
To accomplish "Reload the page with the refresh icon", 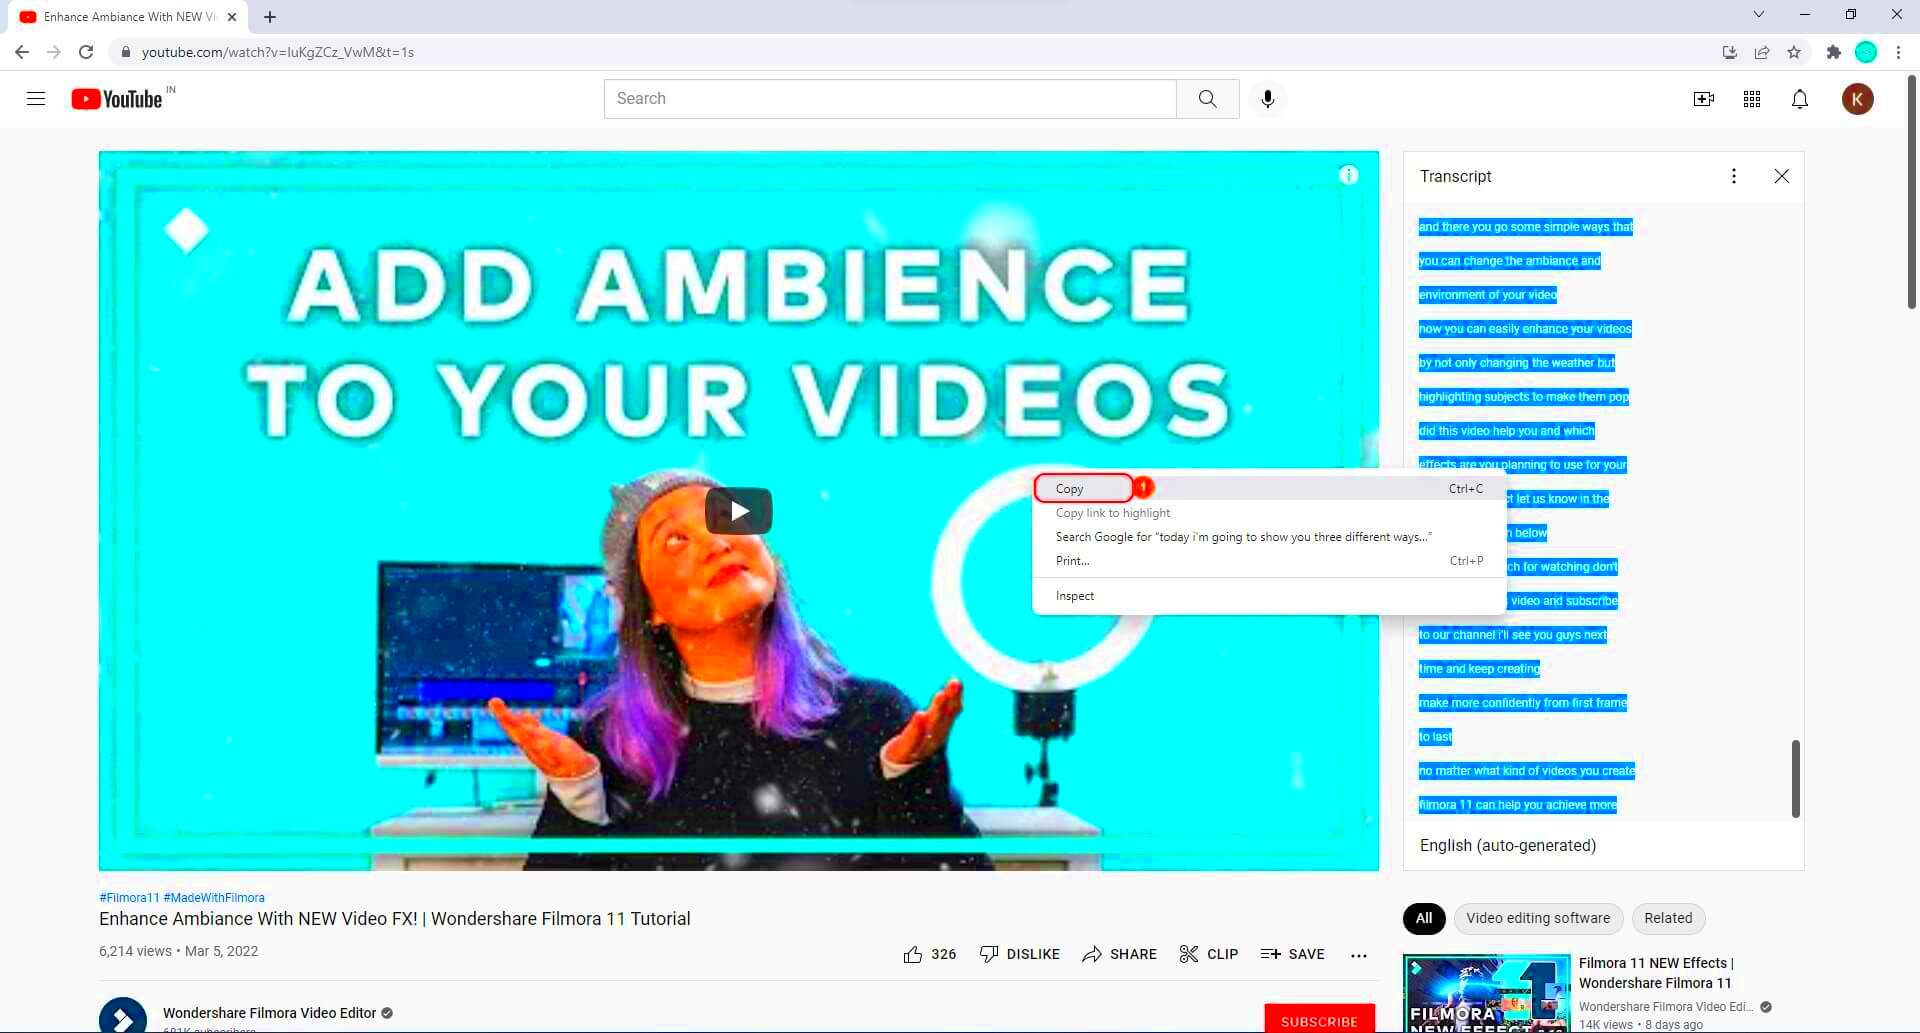I will click(x=86, y=52).
